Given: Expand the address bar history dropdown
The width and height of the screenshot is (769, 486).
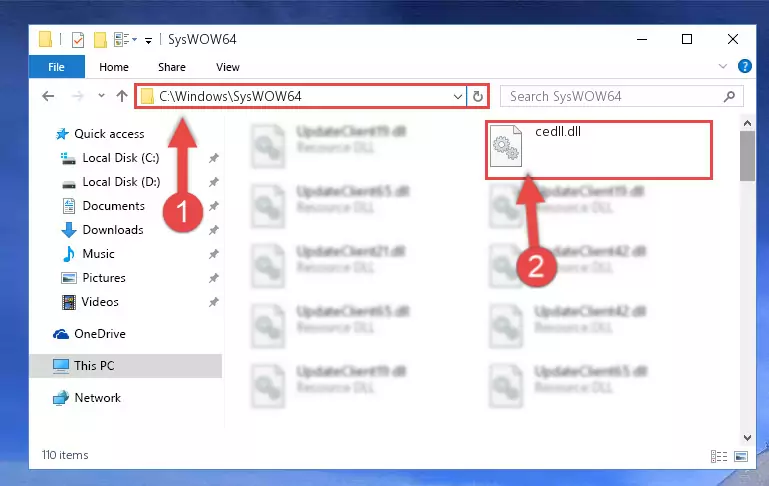Looking at the screenshot, I should click(x=457, y=97).
